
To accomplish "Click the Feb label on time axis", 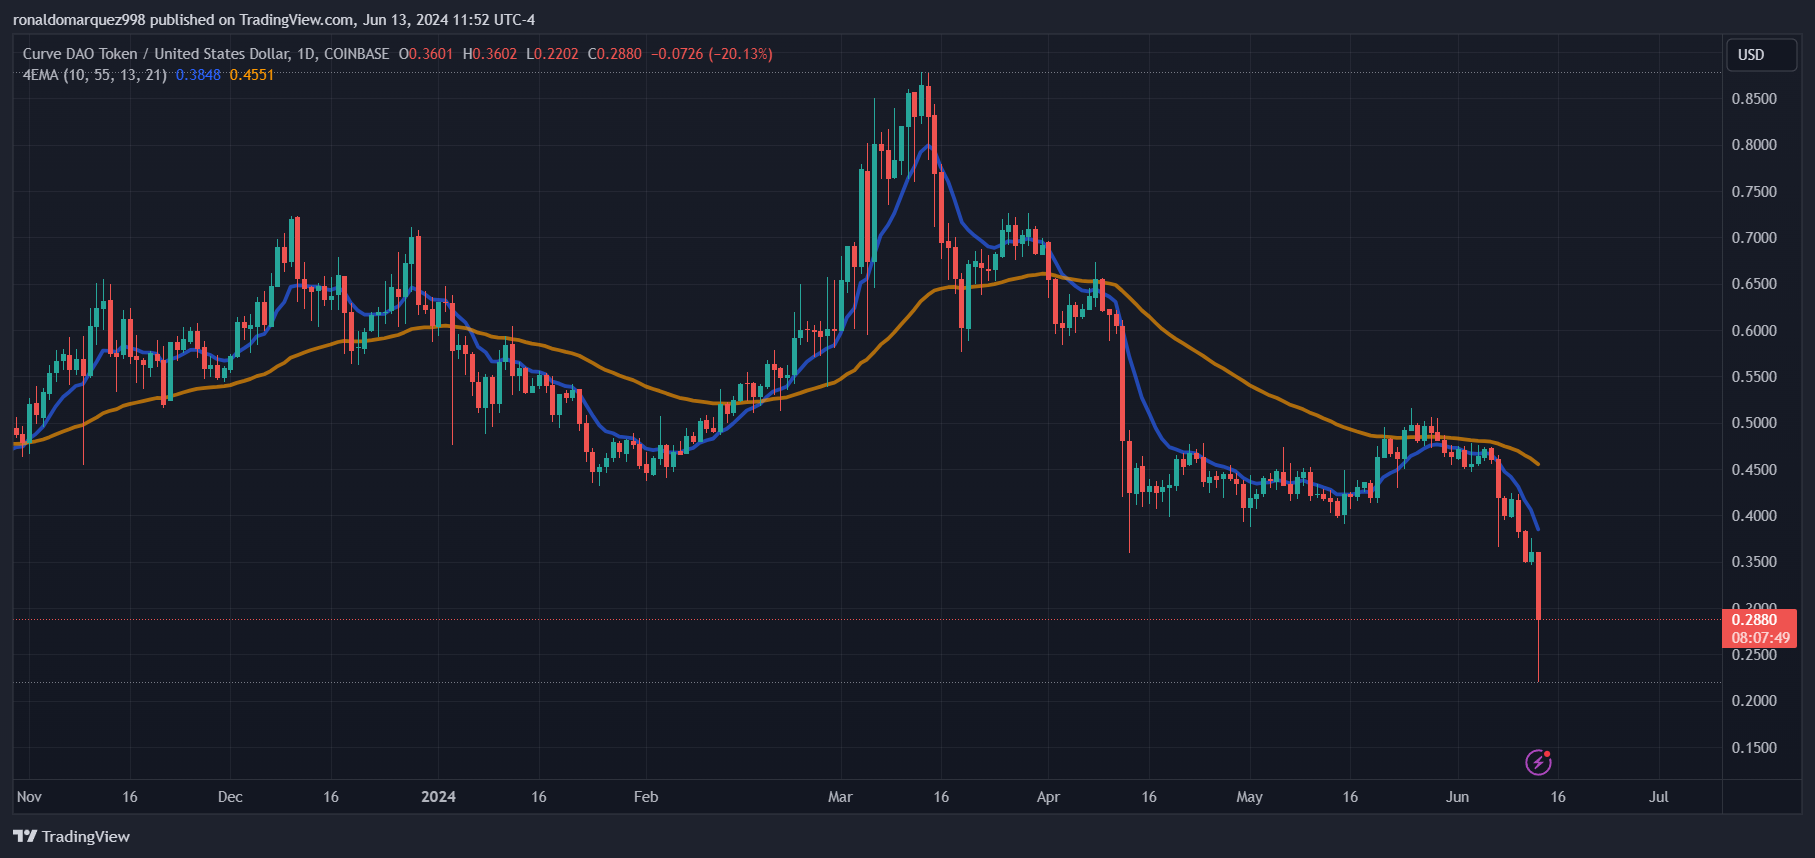I will tap(646, 797).
